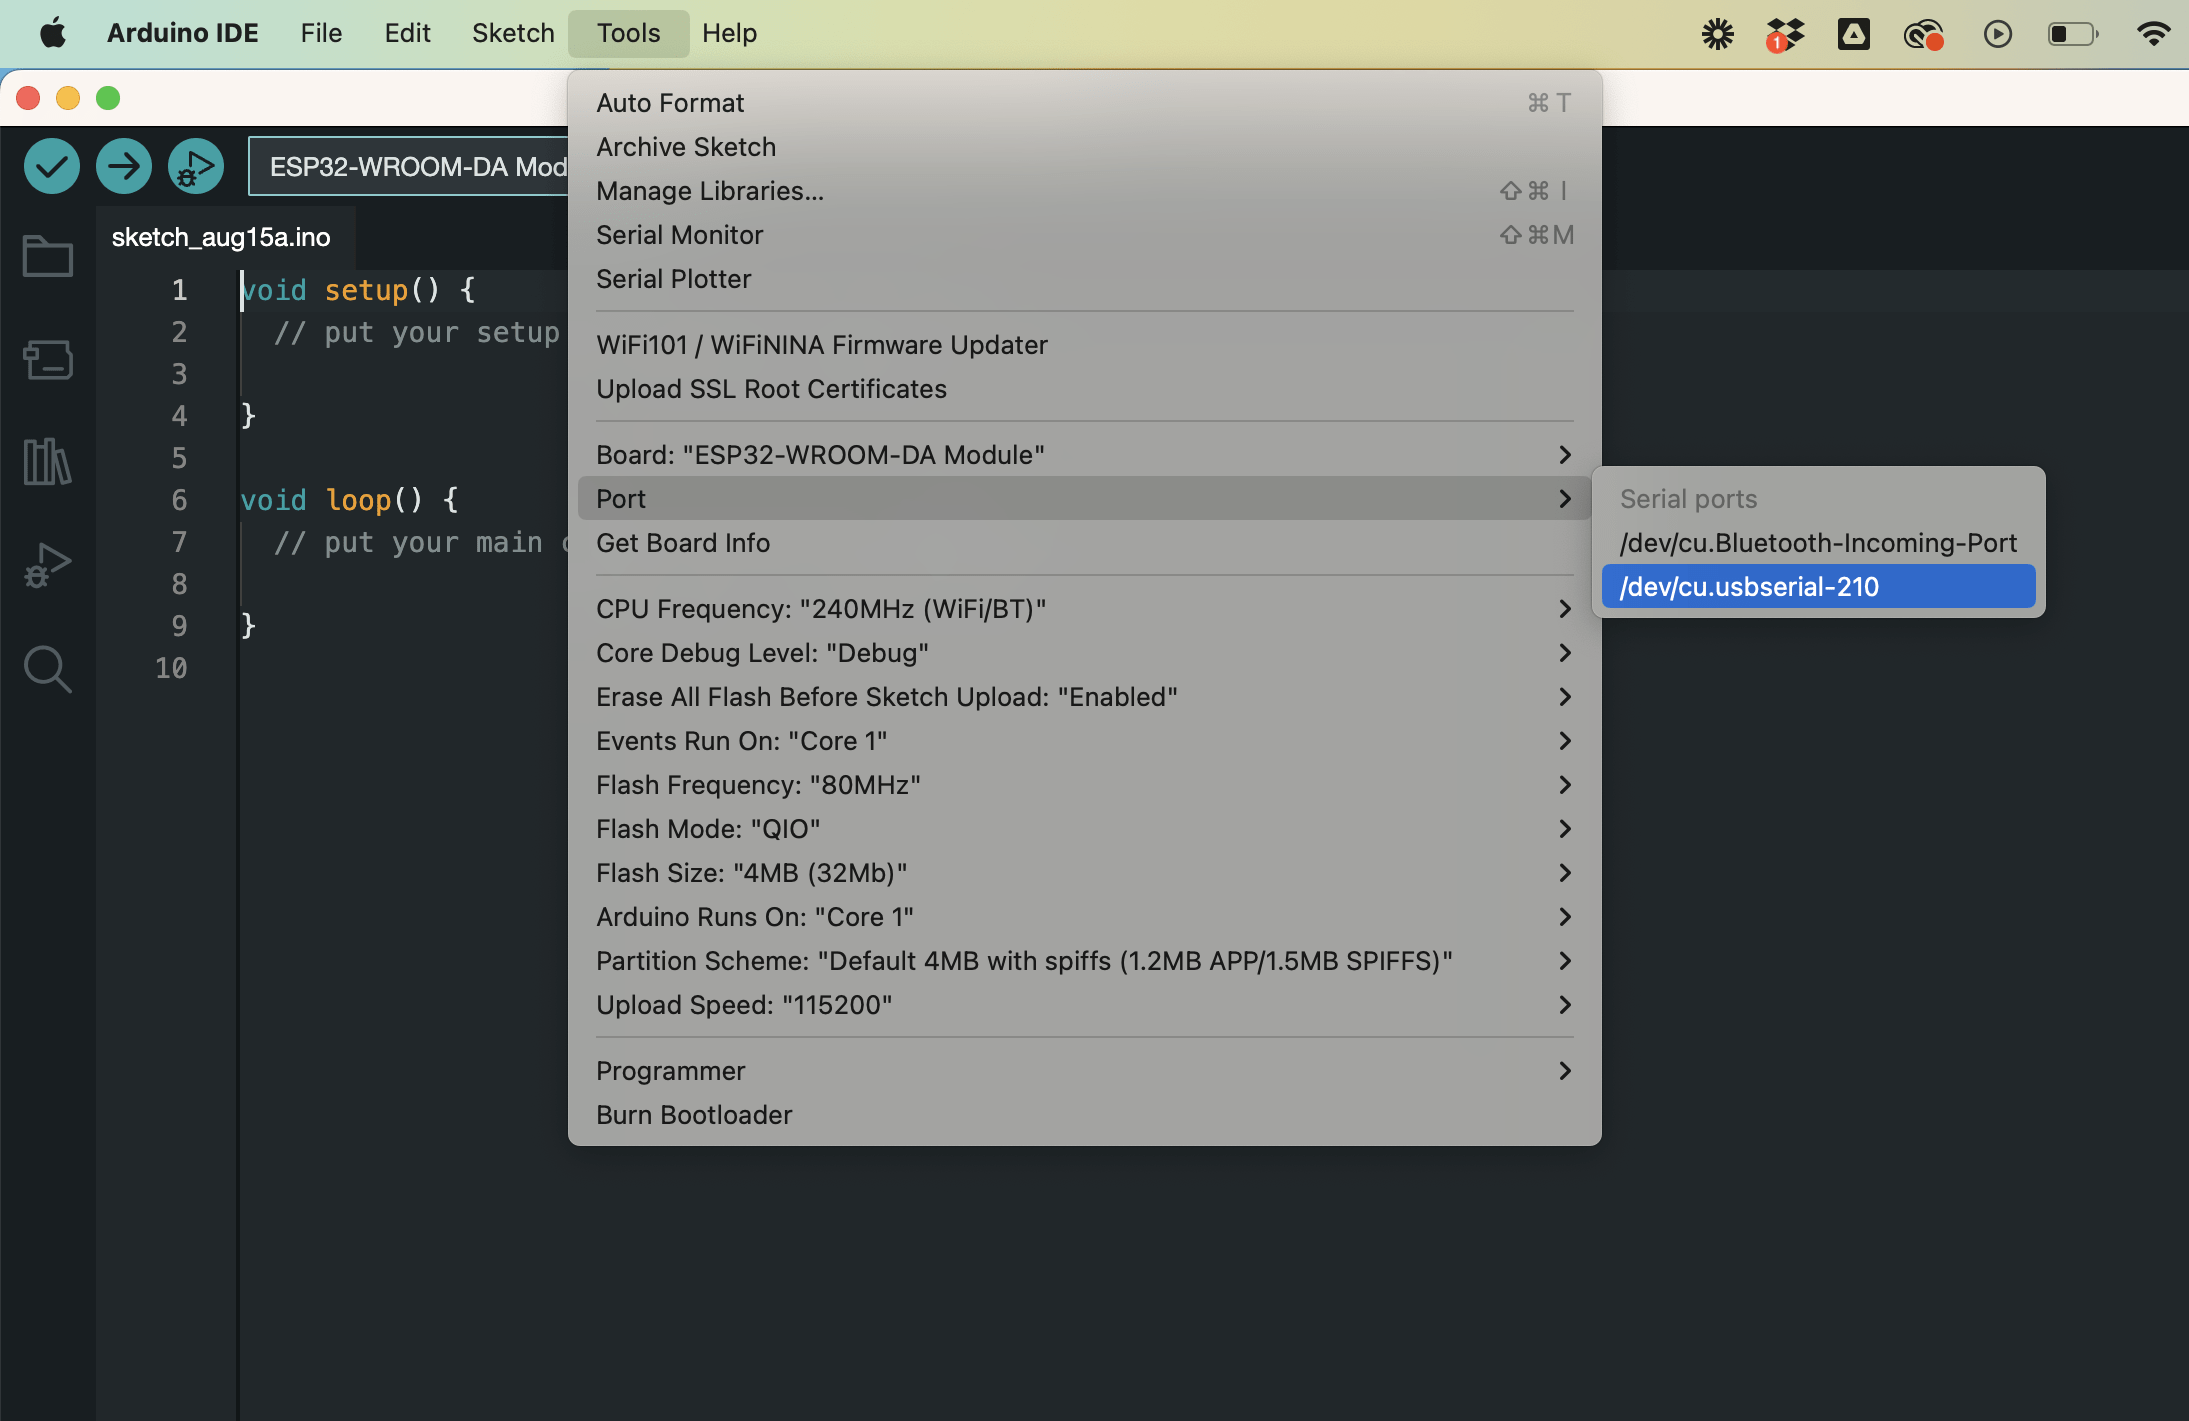
Task: Open the board selector ESP32-WROOM-DA dropdown
Action: pos(408,166)
